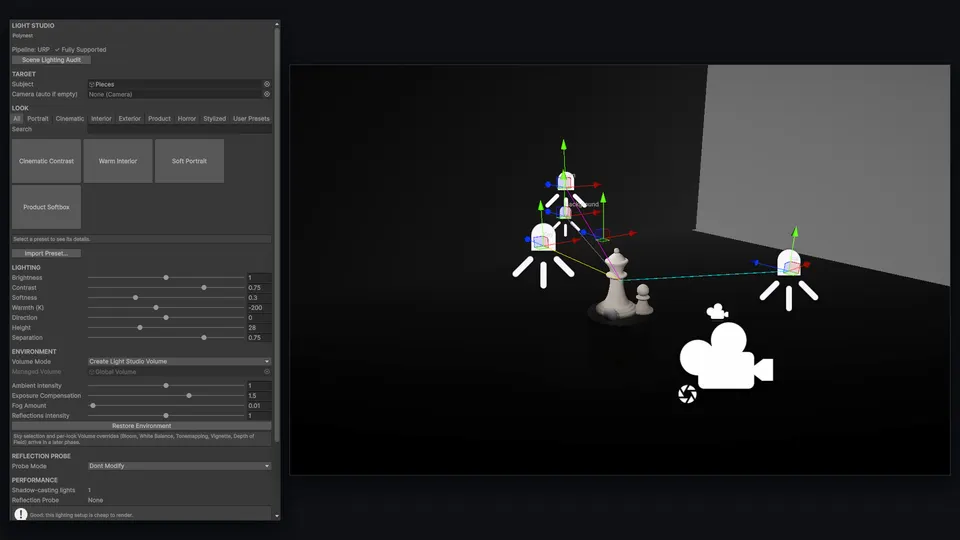Click the Subject Pieces field
The height and width of the screenshot is (540, 960).
point(174,84)
